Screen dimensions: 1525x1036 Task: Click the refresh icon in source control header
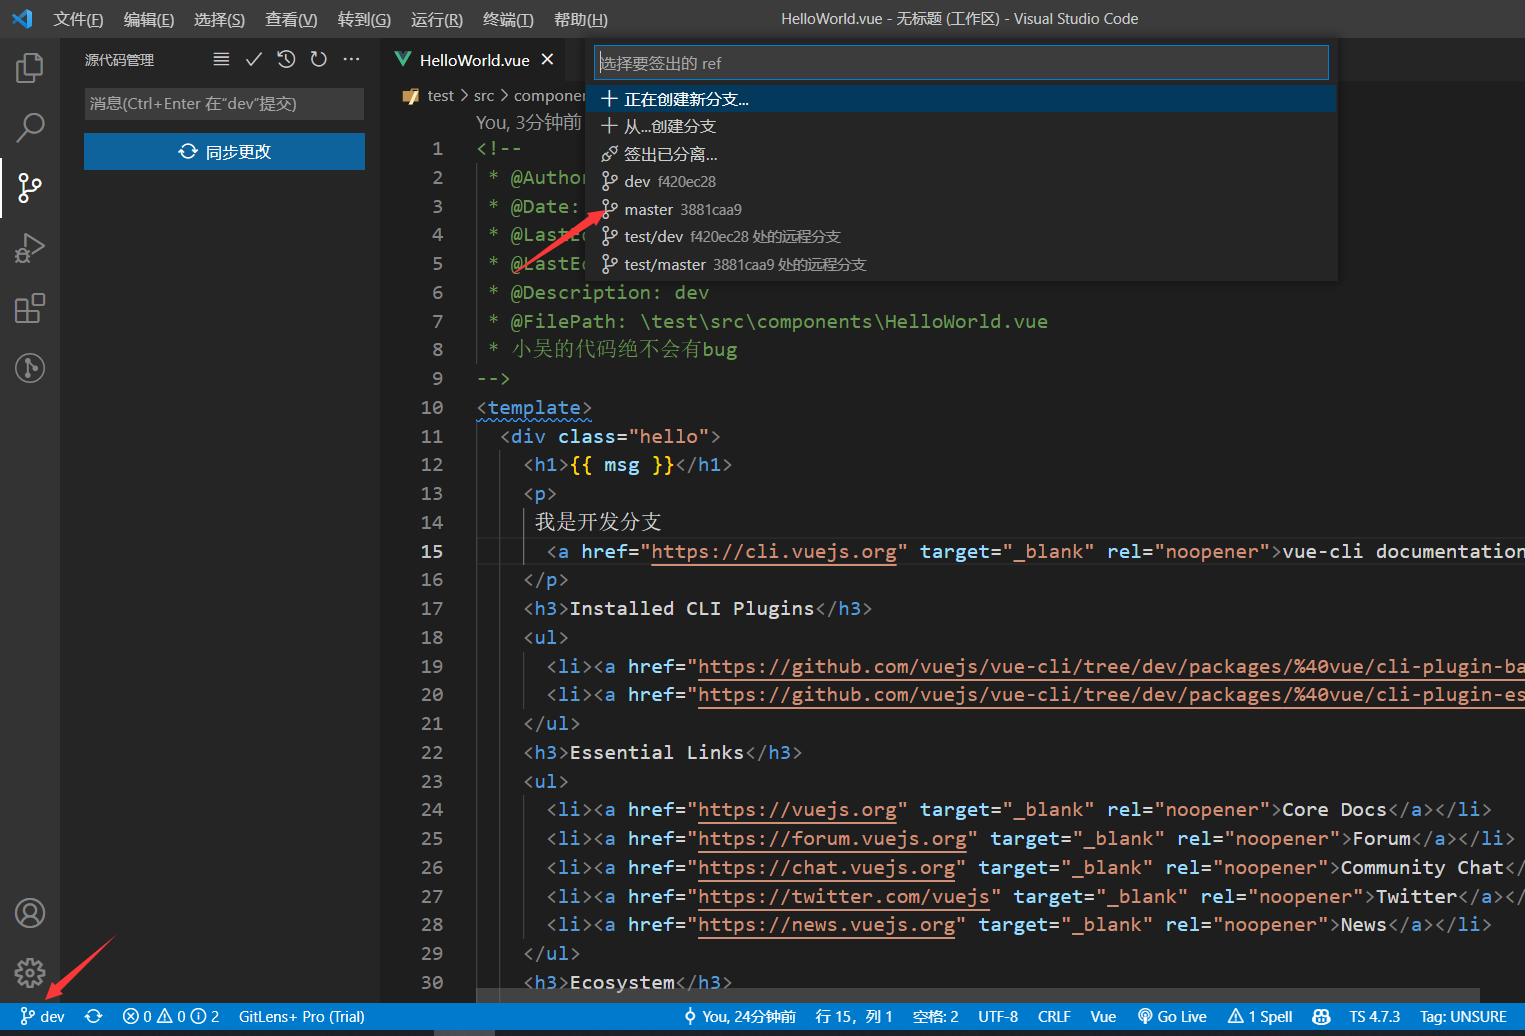319,60
